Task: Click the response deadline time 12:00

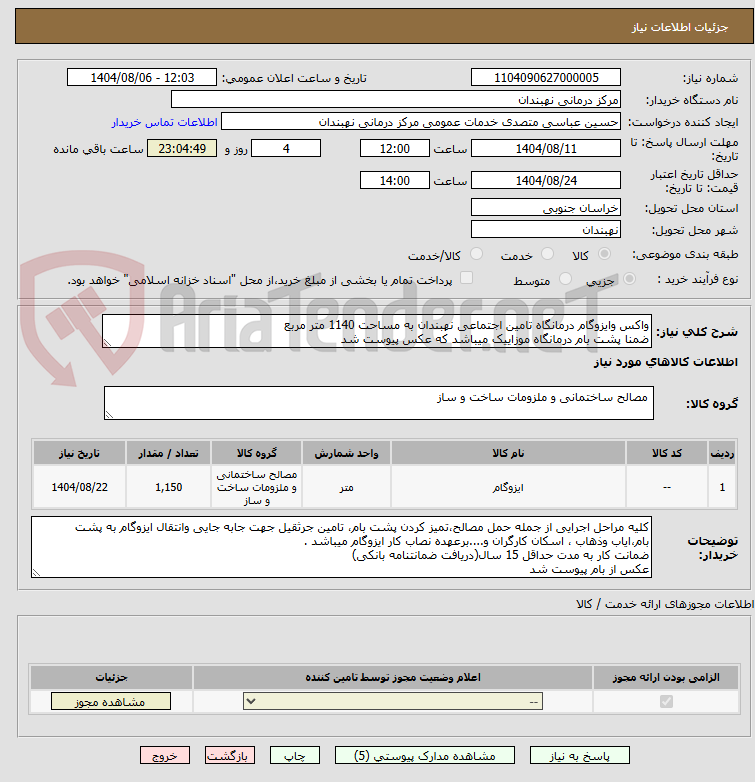Action: (x=395, y=149)
